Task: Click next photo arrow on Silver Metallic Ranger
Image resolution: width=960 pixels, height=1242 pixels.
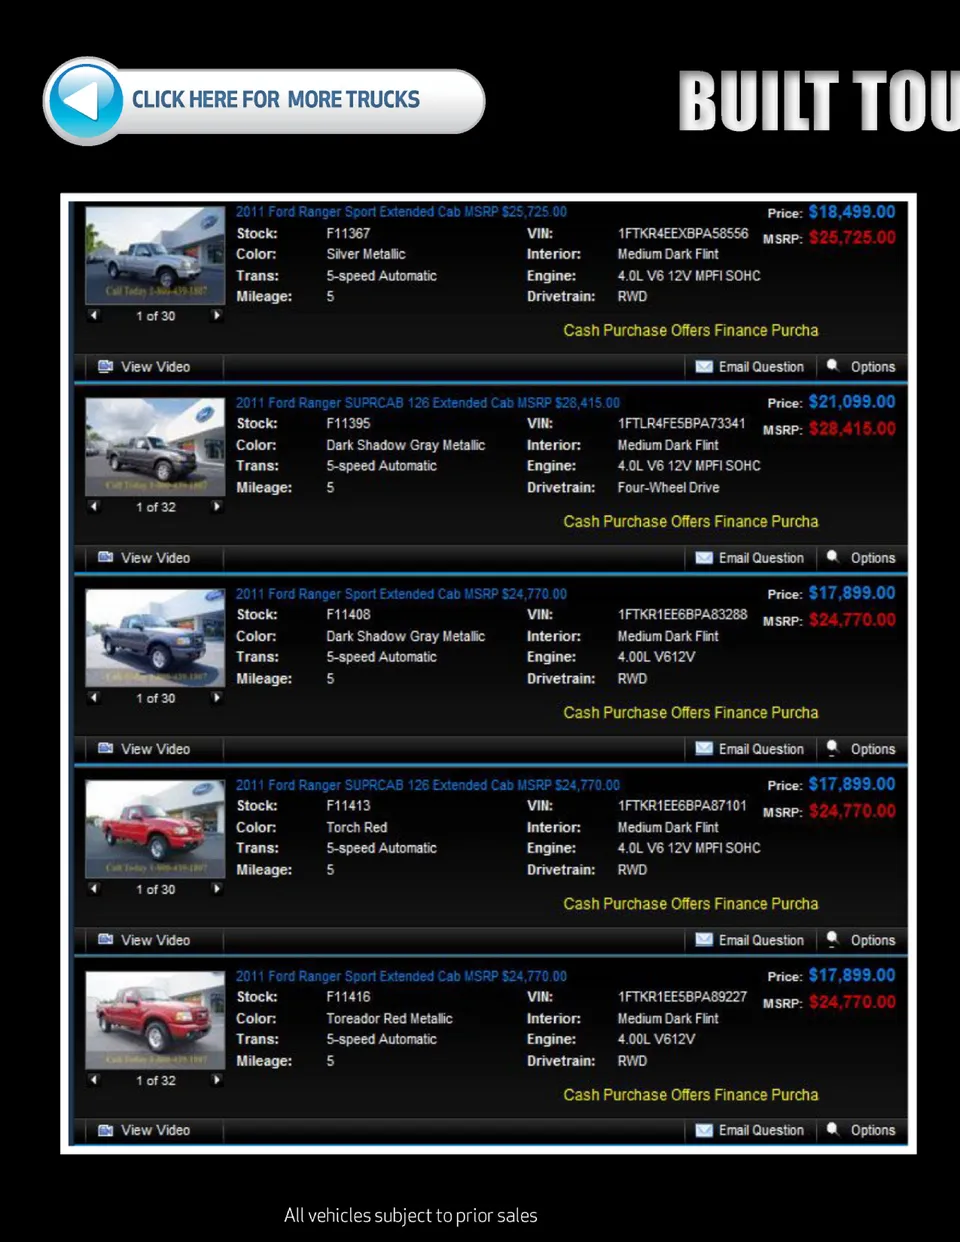Action: point(216,315)
